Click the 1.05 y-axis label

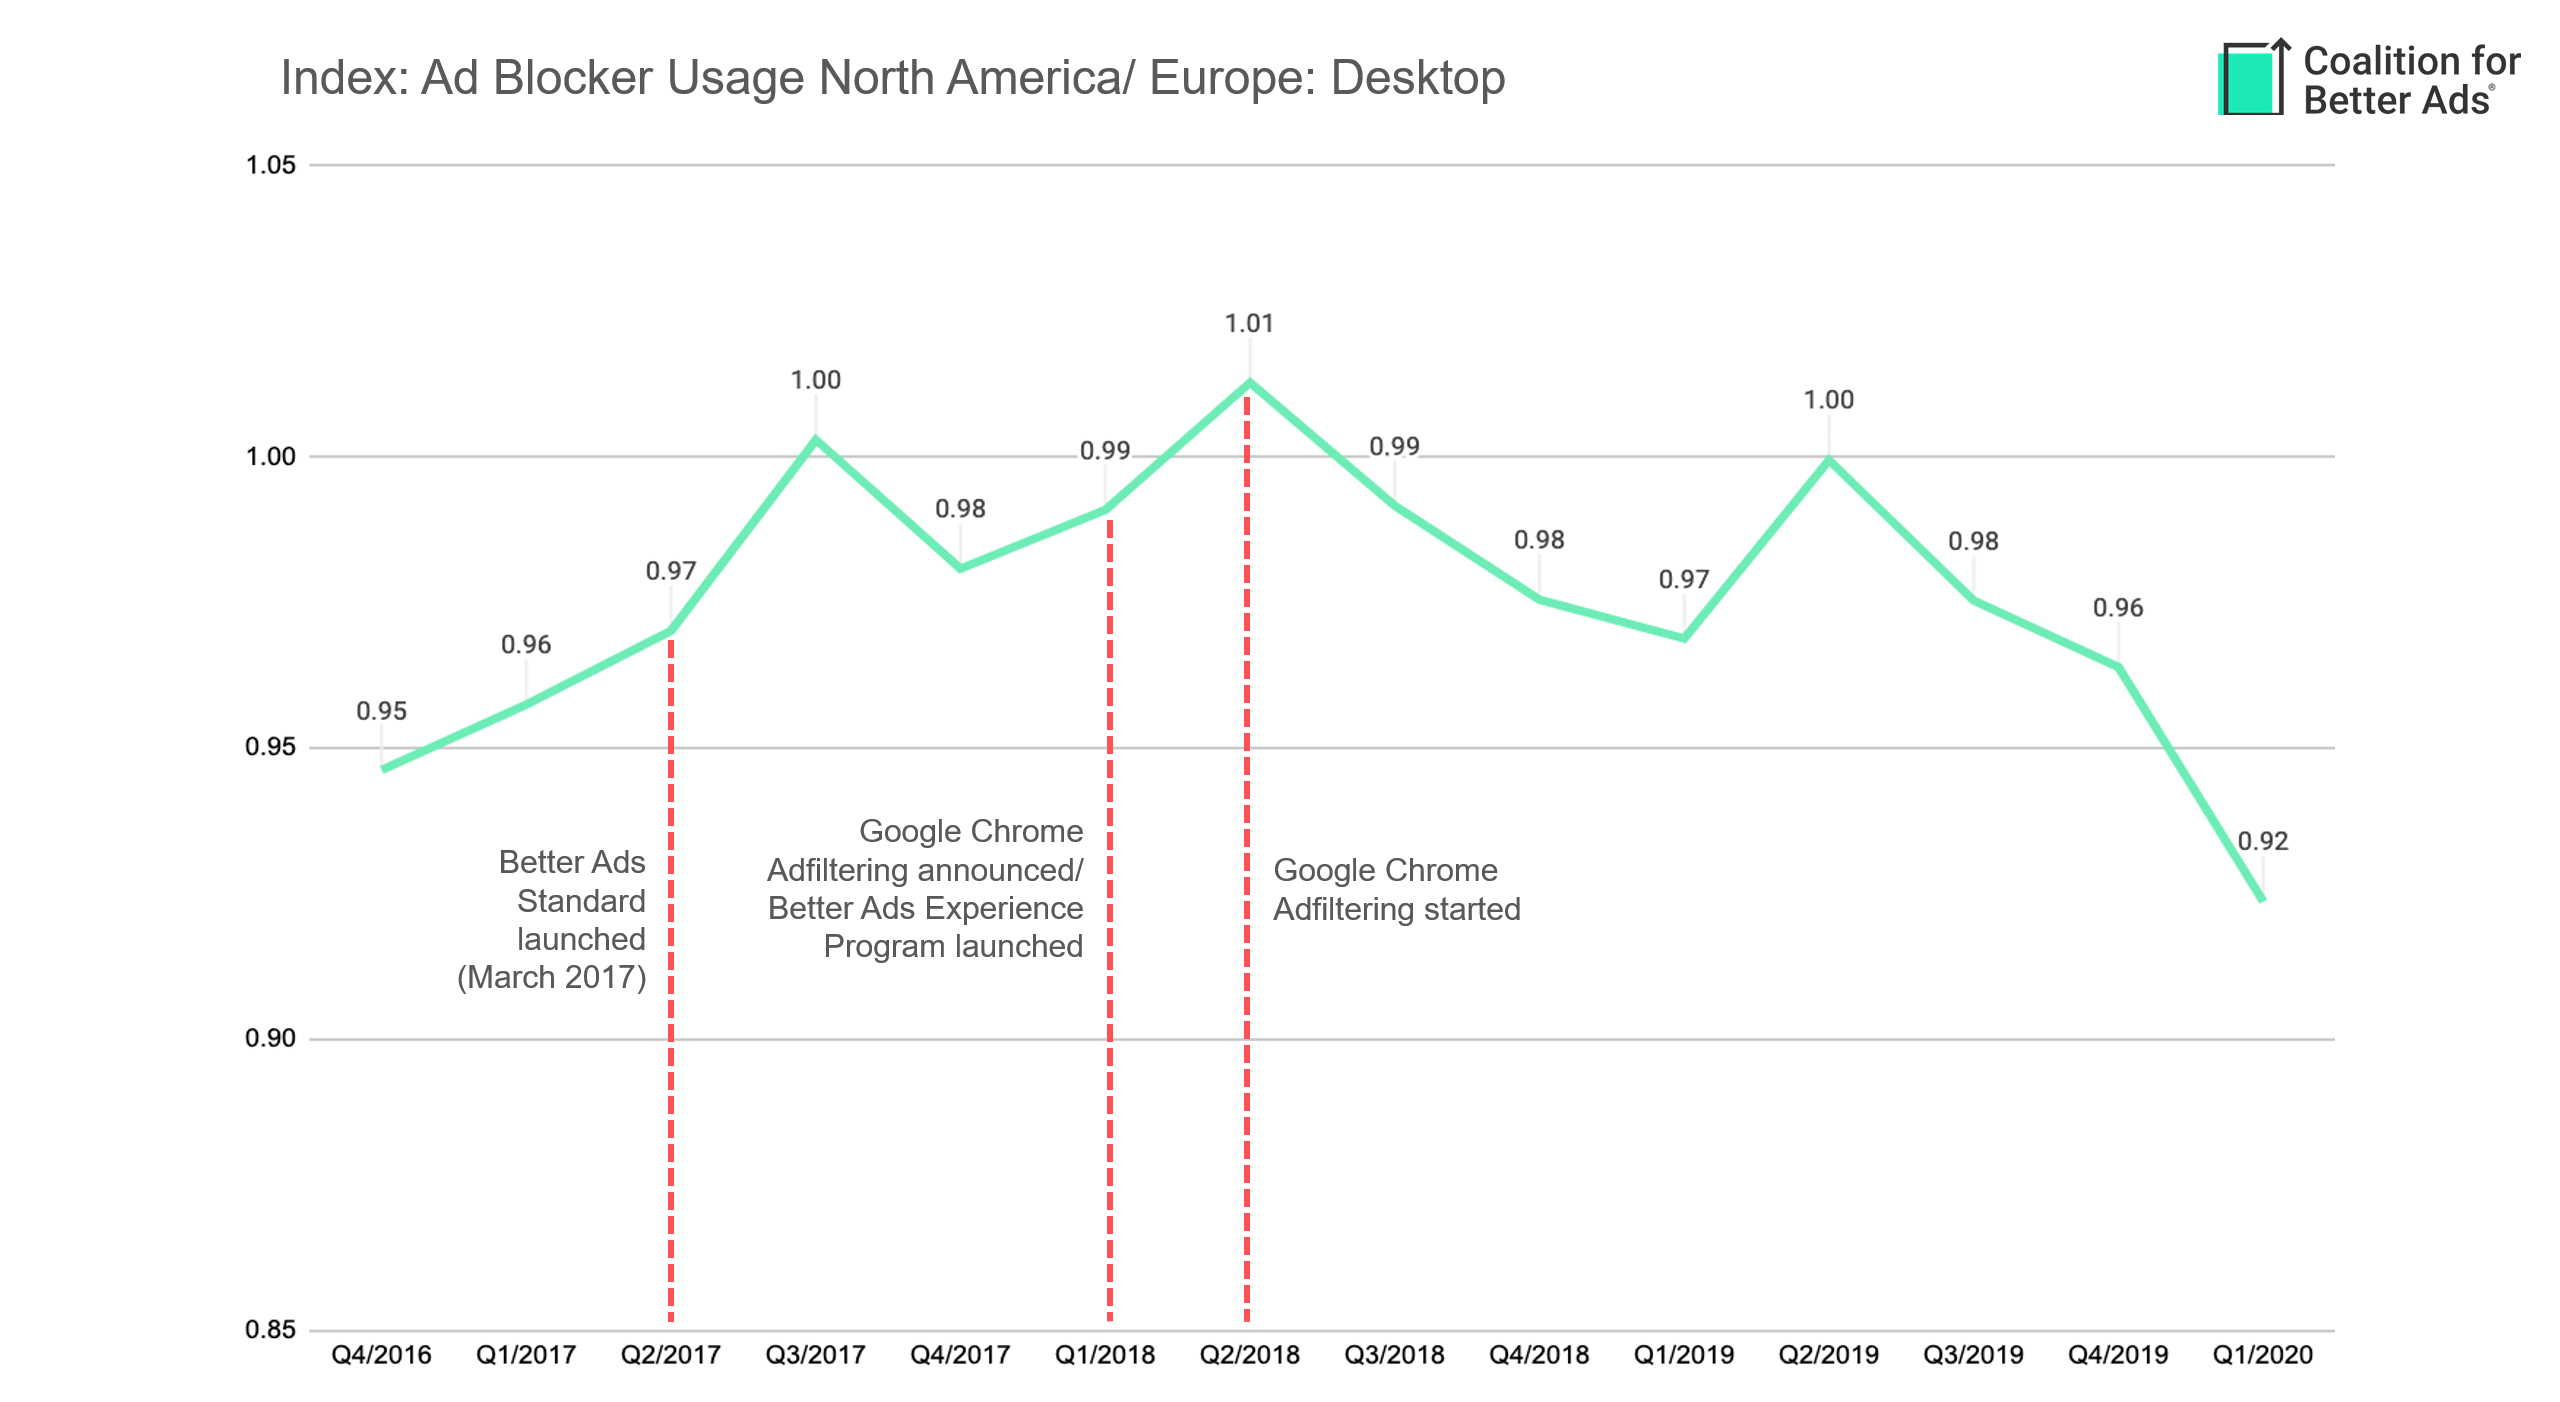(271, 165)
